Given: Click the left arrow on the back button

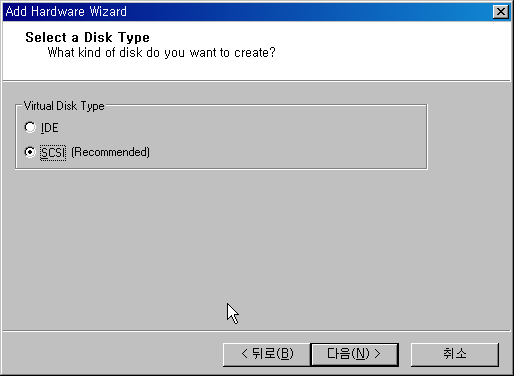Looking at the screenshot, I should [244, 354].
